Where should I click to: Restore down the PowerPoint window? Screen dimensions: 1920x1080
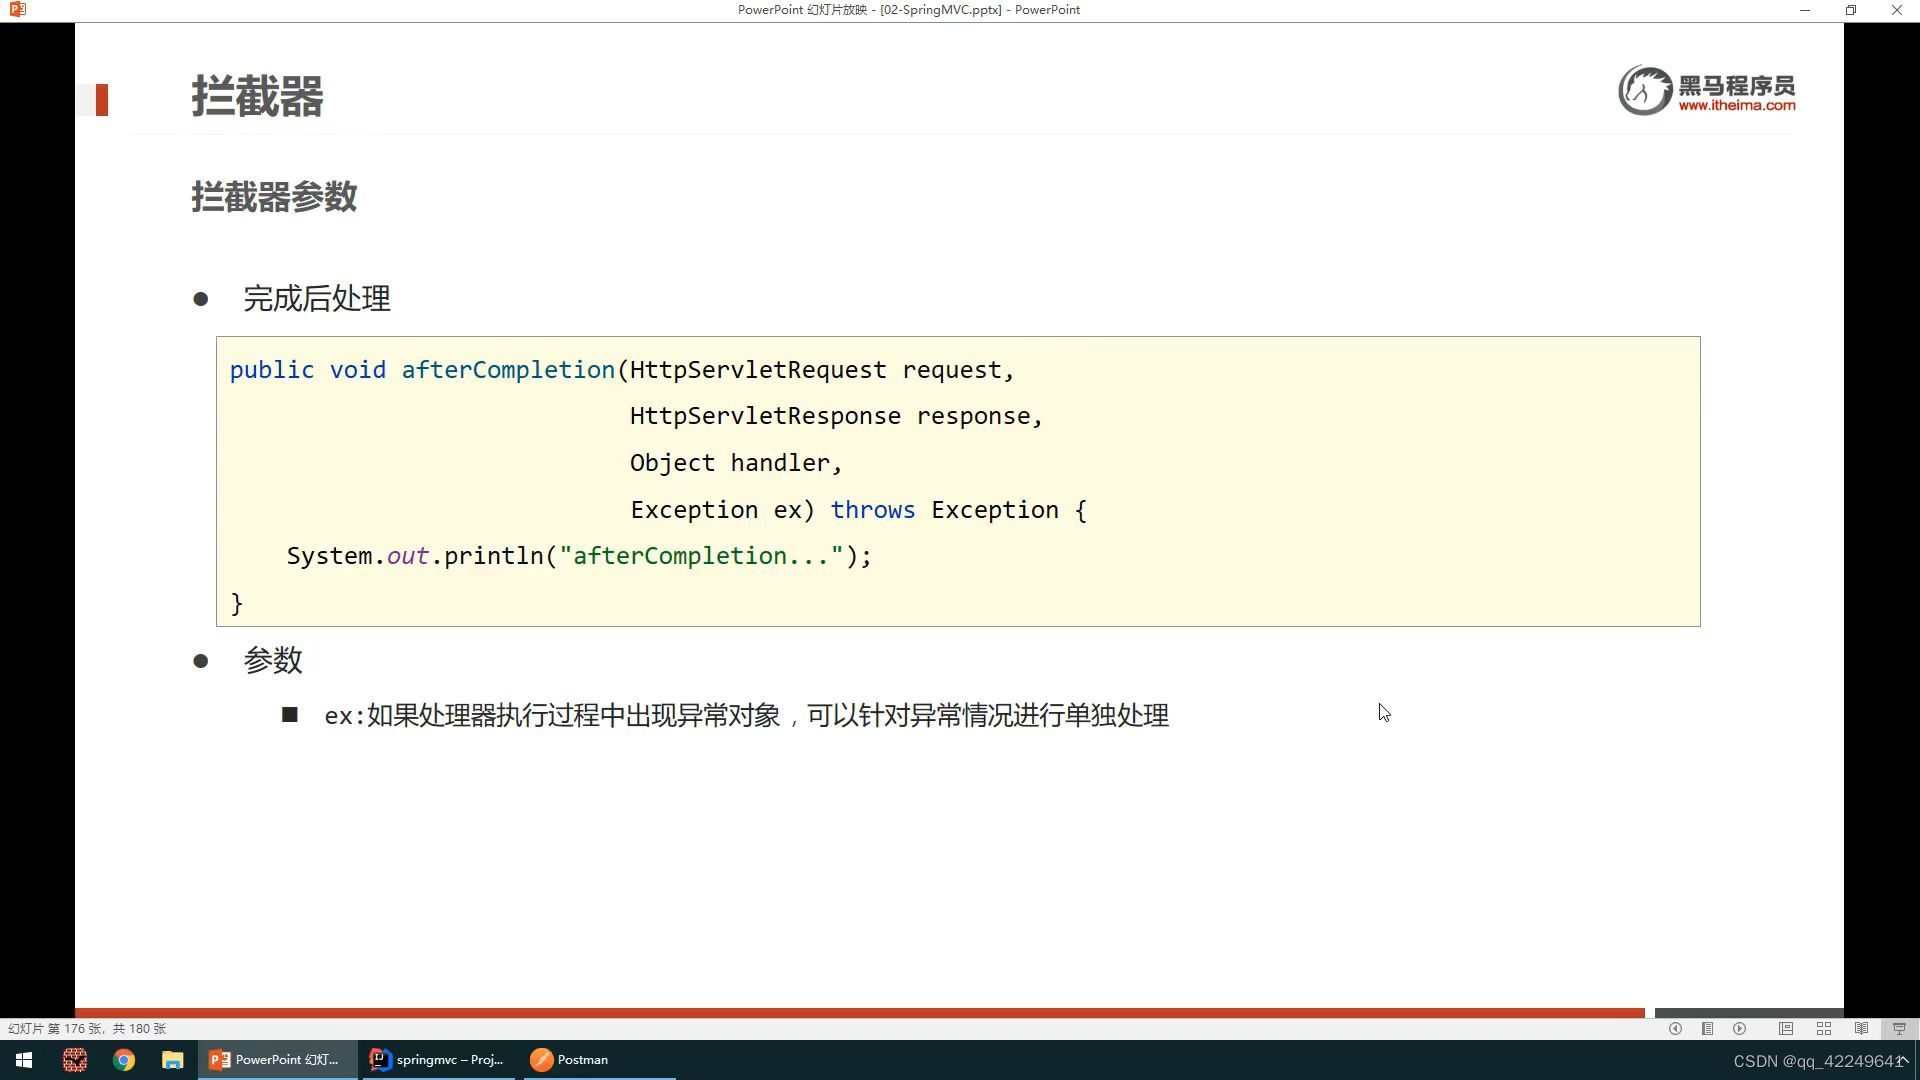(x=1851, y=10)
